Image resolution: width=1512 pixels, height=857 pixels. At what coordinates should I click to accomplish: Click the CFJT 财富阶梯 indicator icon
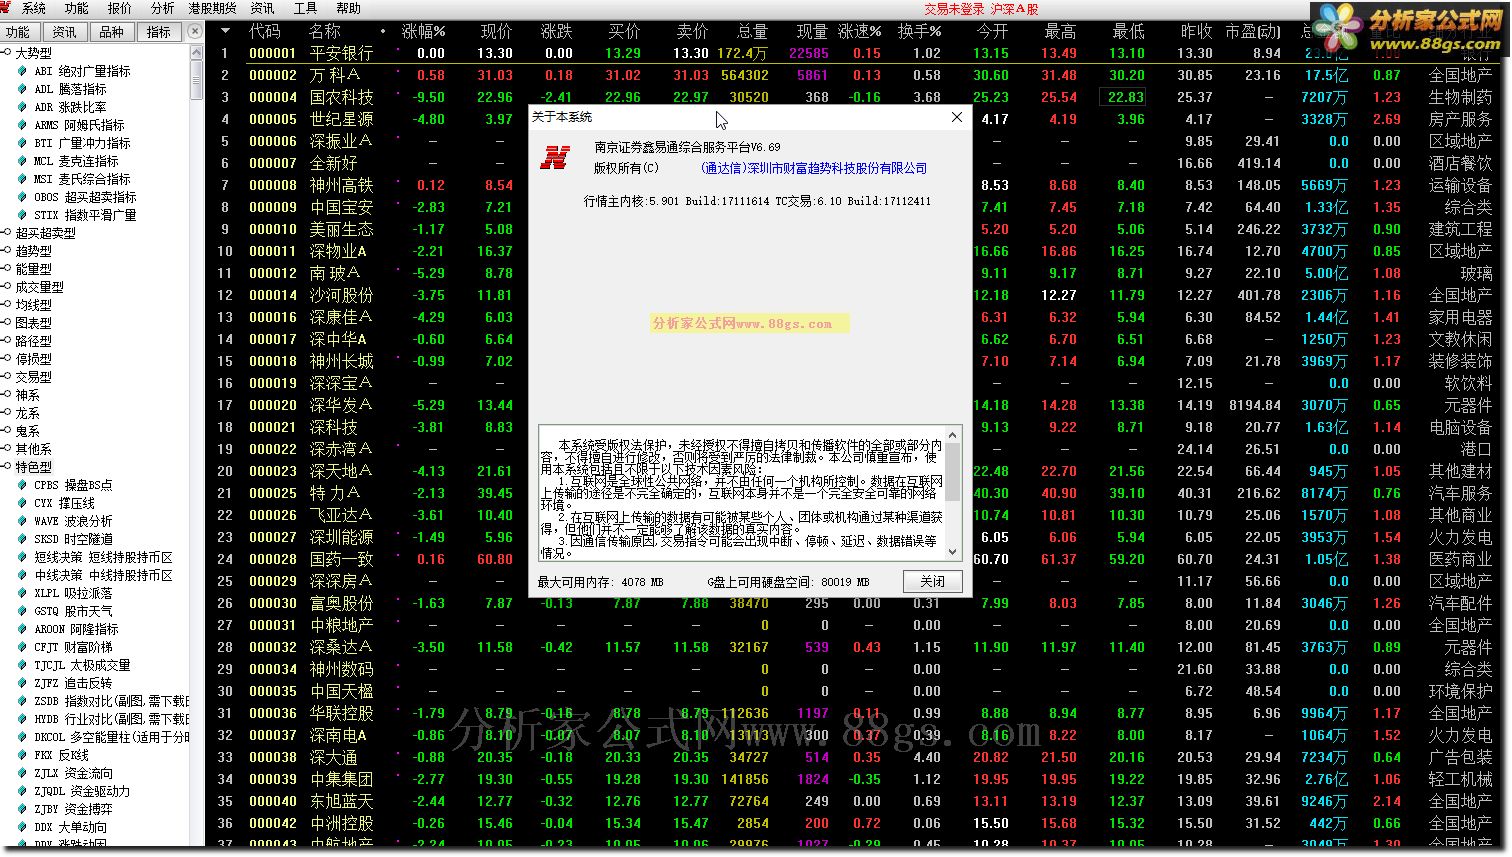coord(23,647)
